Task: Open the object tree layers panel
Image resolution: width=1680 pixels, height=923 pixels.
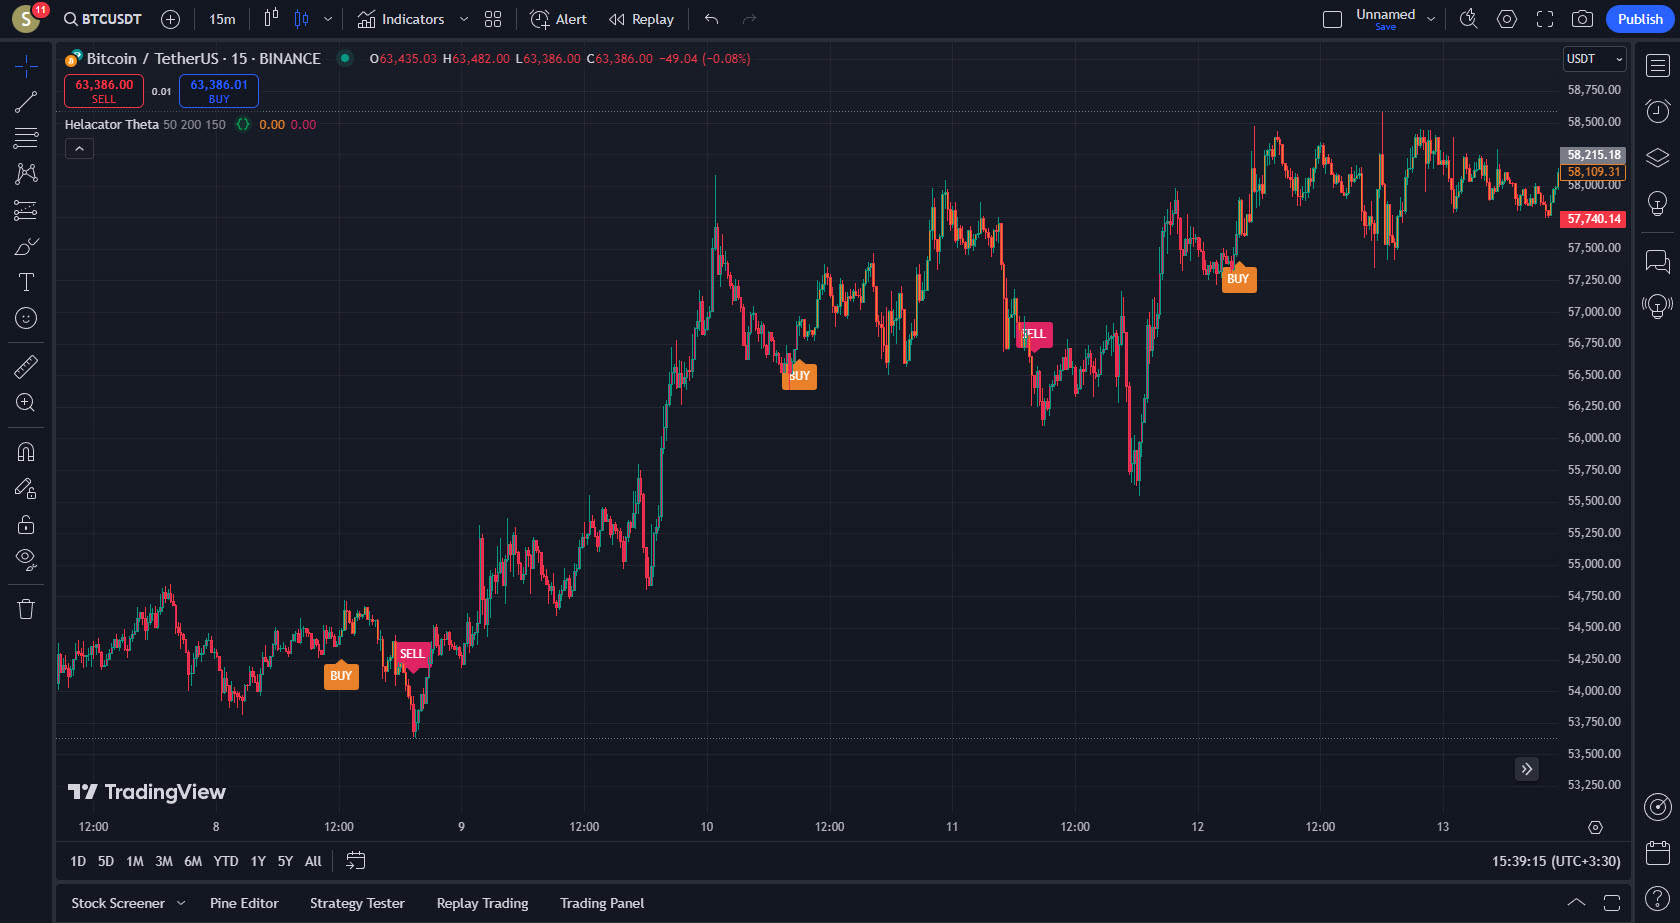Action: (1657, 157)
